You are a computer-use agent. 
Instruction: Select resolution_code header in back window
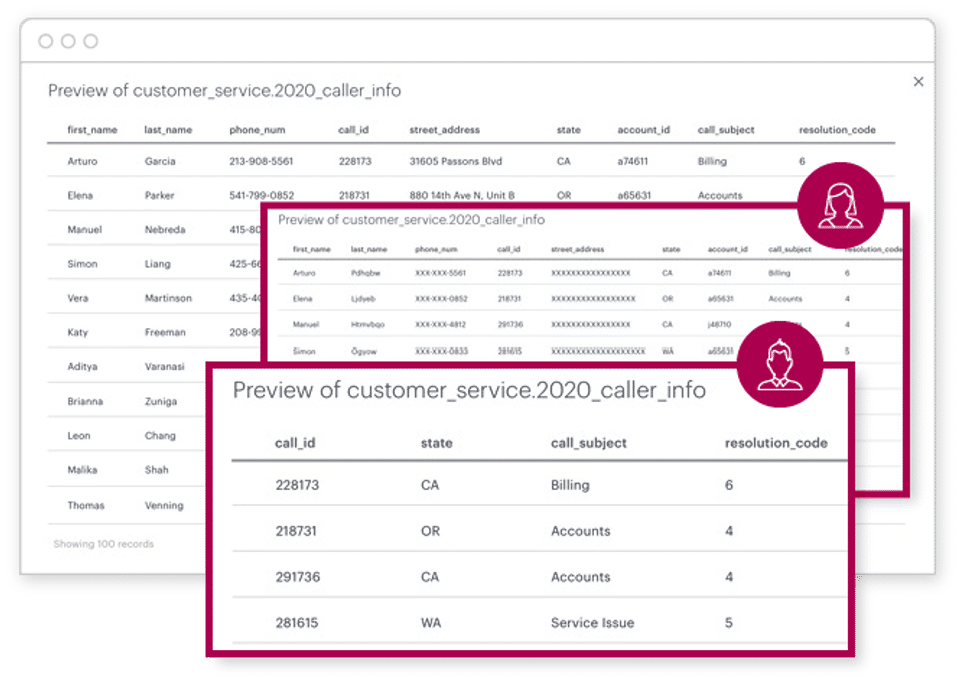[x=837, y=130]
